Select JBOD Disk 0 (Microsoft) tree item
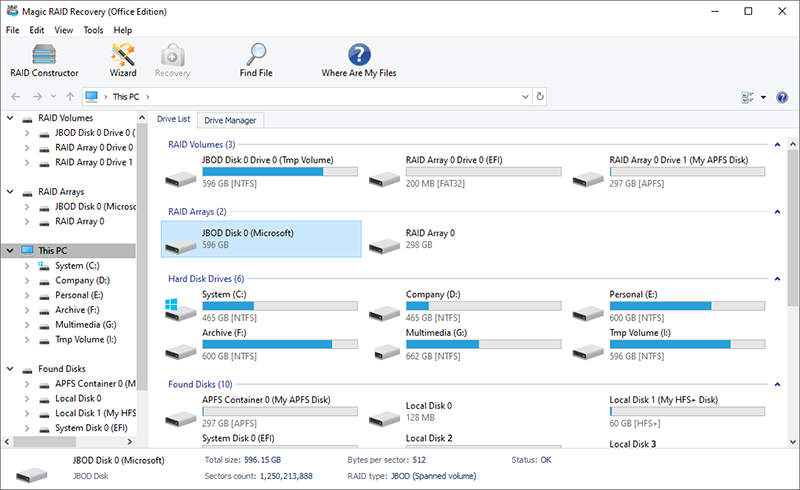Viewport: 800px width, 490px height. 95,207
